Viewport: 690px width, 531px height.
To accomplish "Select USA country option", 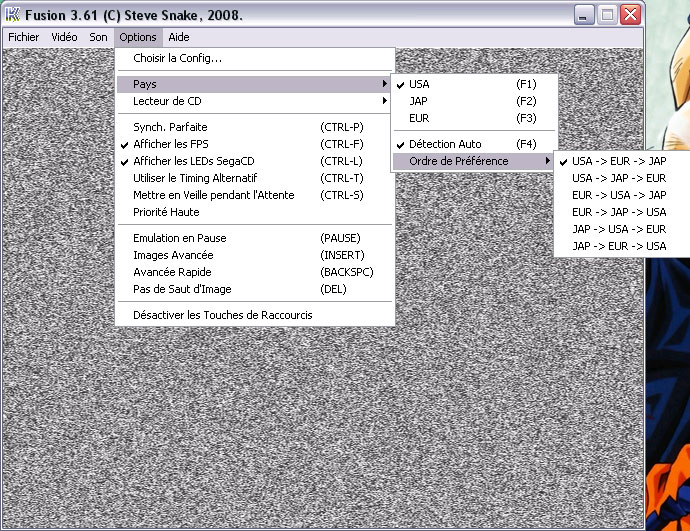I will (x=475, y=84).
